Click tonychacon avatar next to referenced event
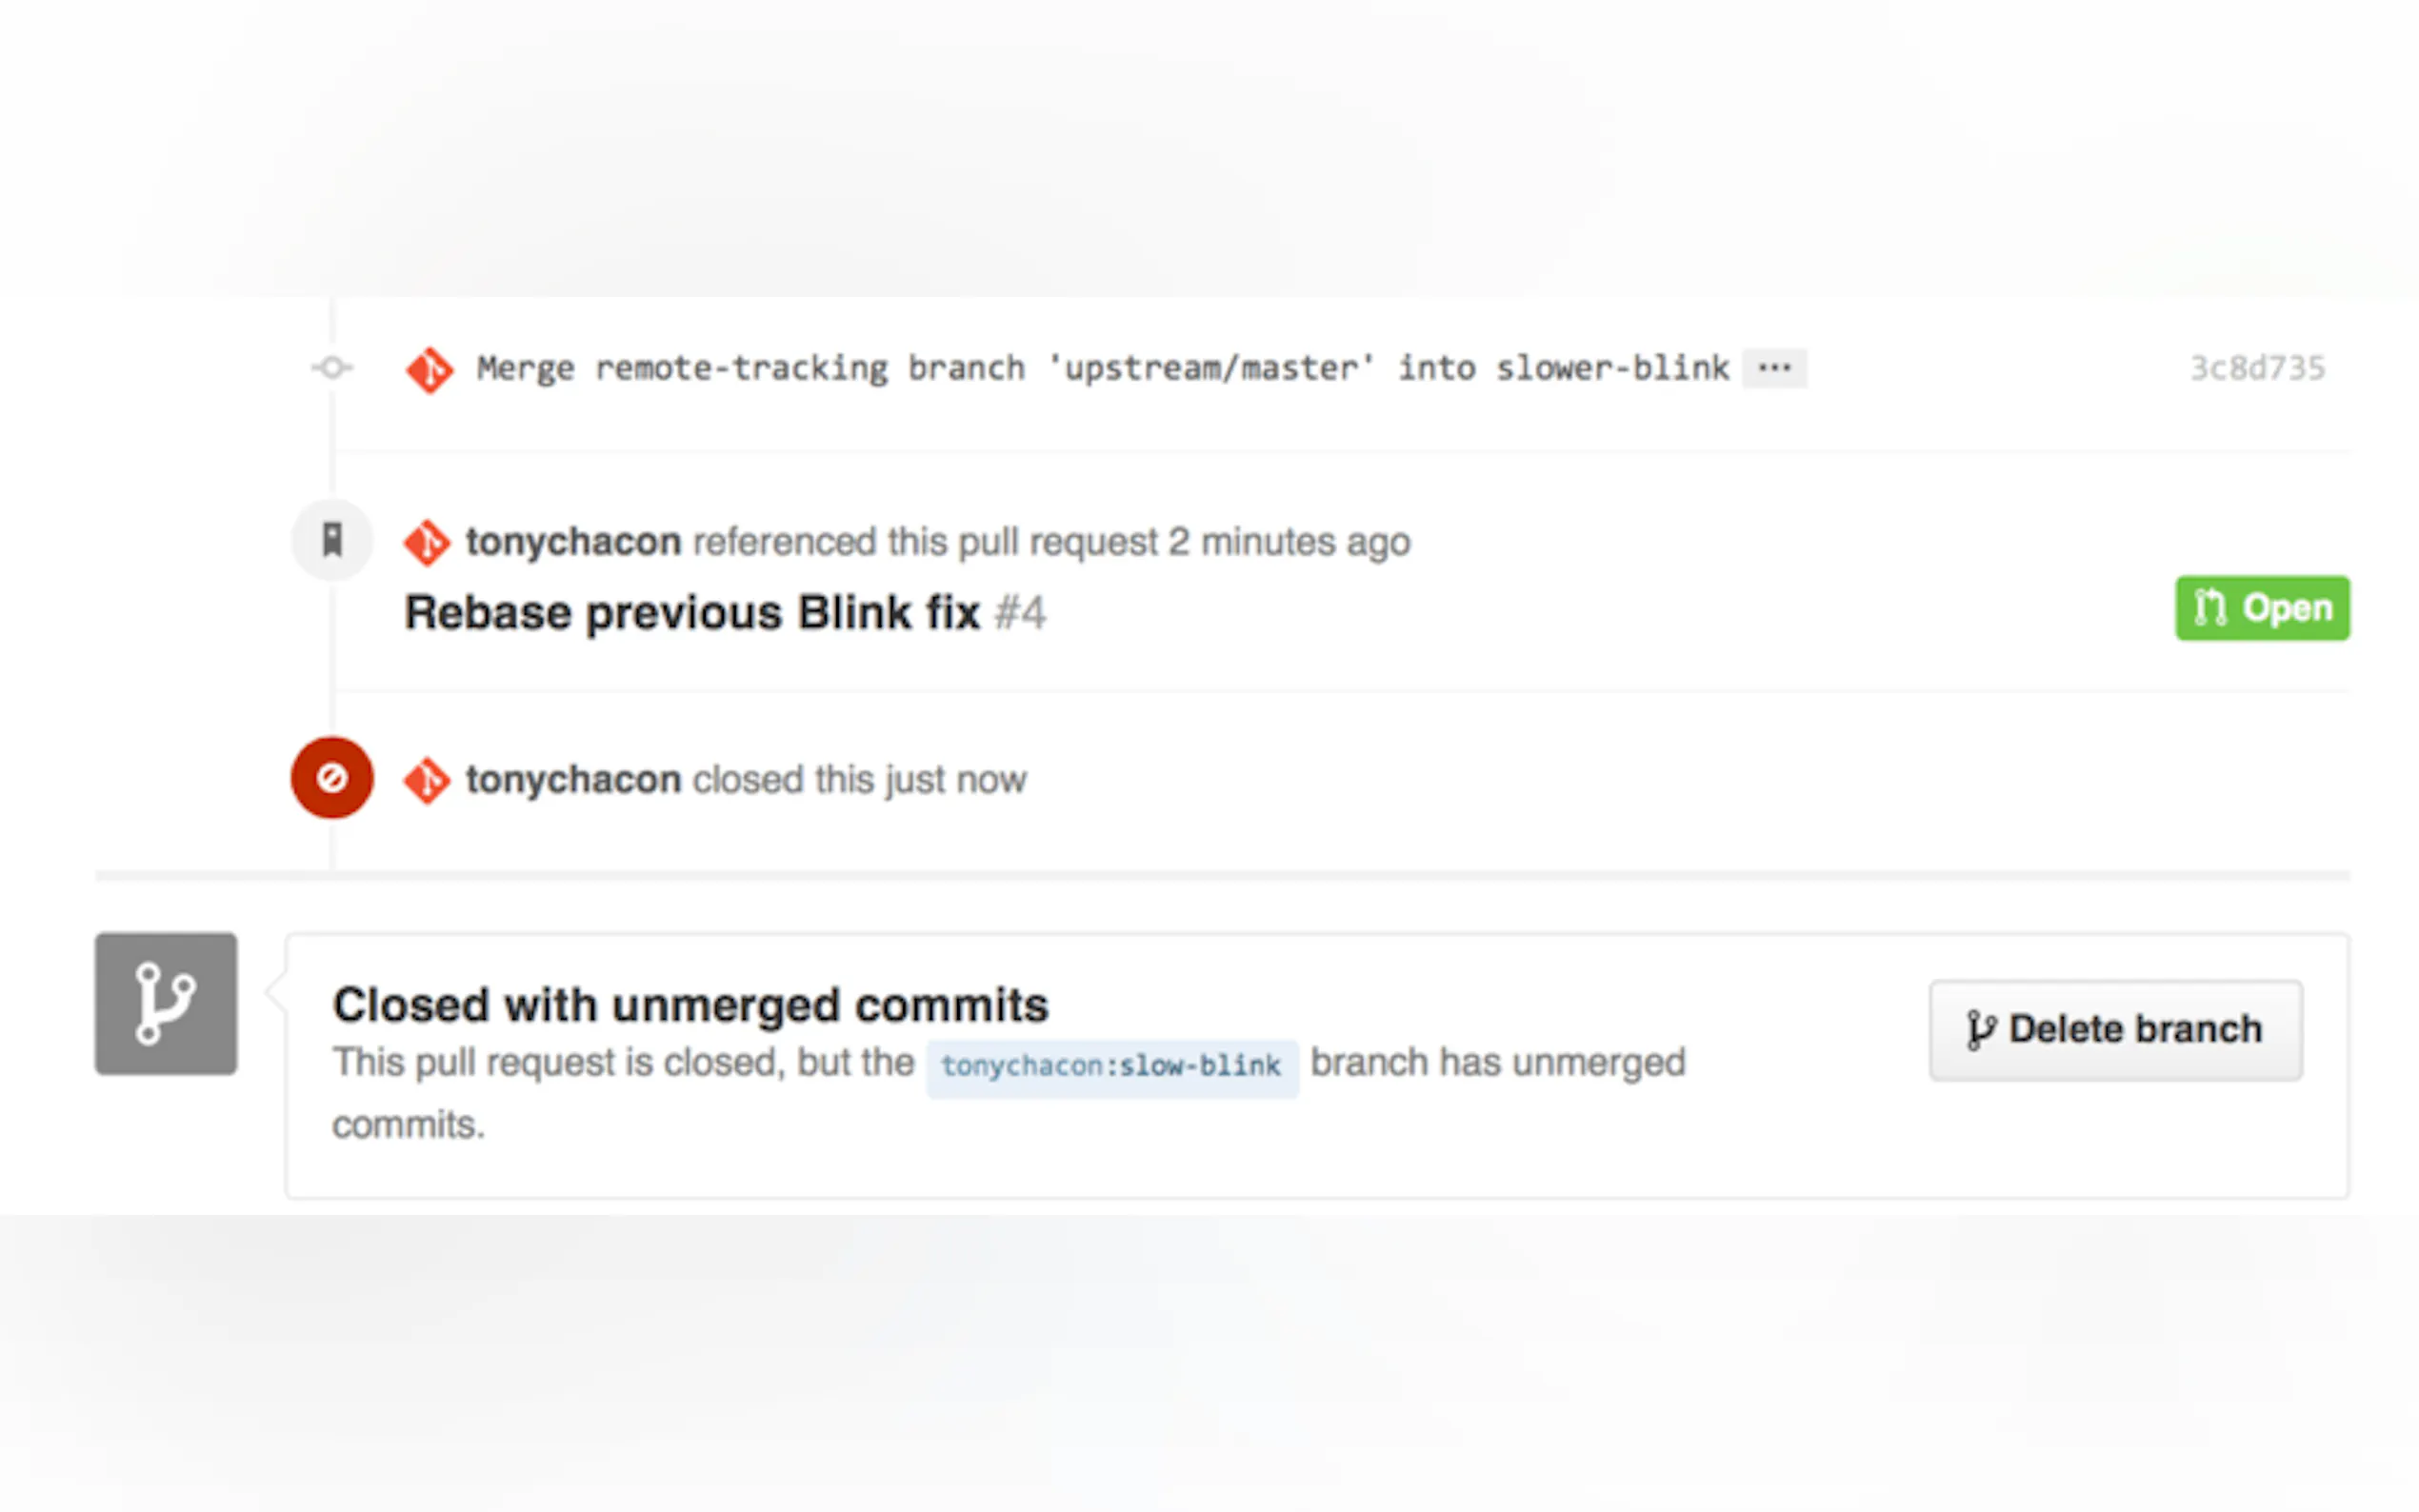 coord(427,542)
